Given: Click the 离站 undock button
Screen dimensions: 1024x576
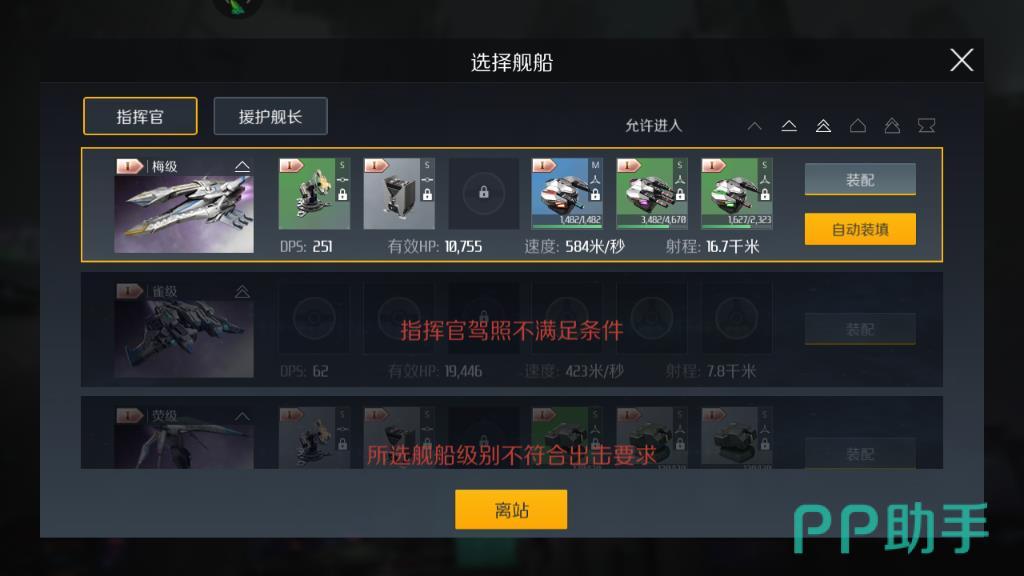Looking at the screenshot, I should click(x=511, y=509).
